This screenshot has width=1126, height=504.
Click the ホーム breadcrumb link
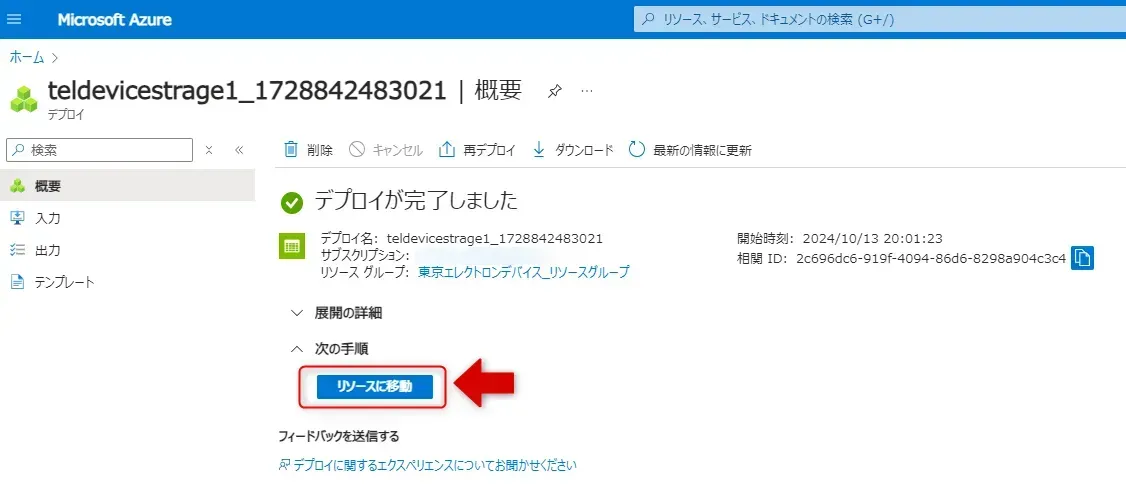(x=26, y=57)
